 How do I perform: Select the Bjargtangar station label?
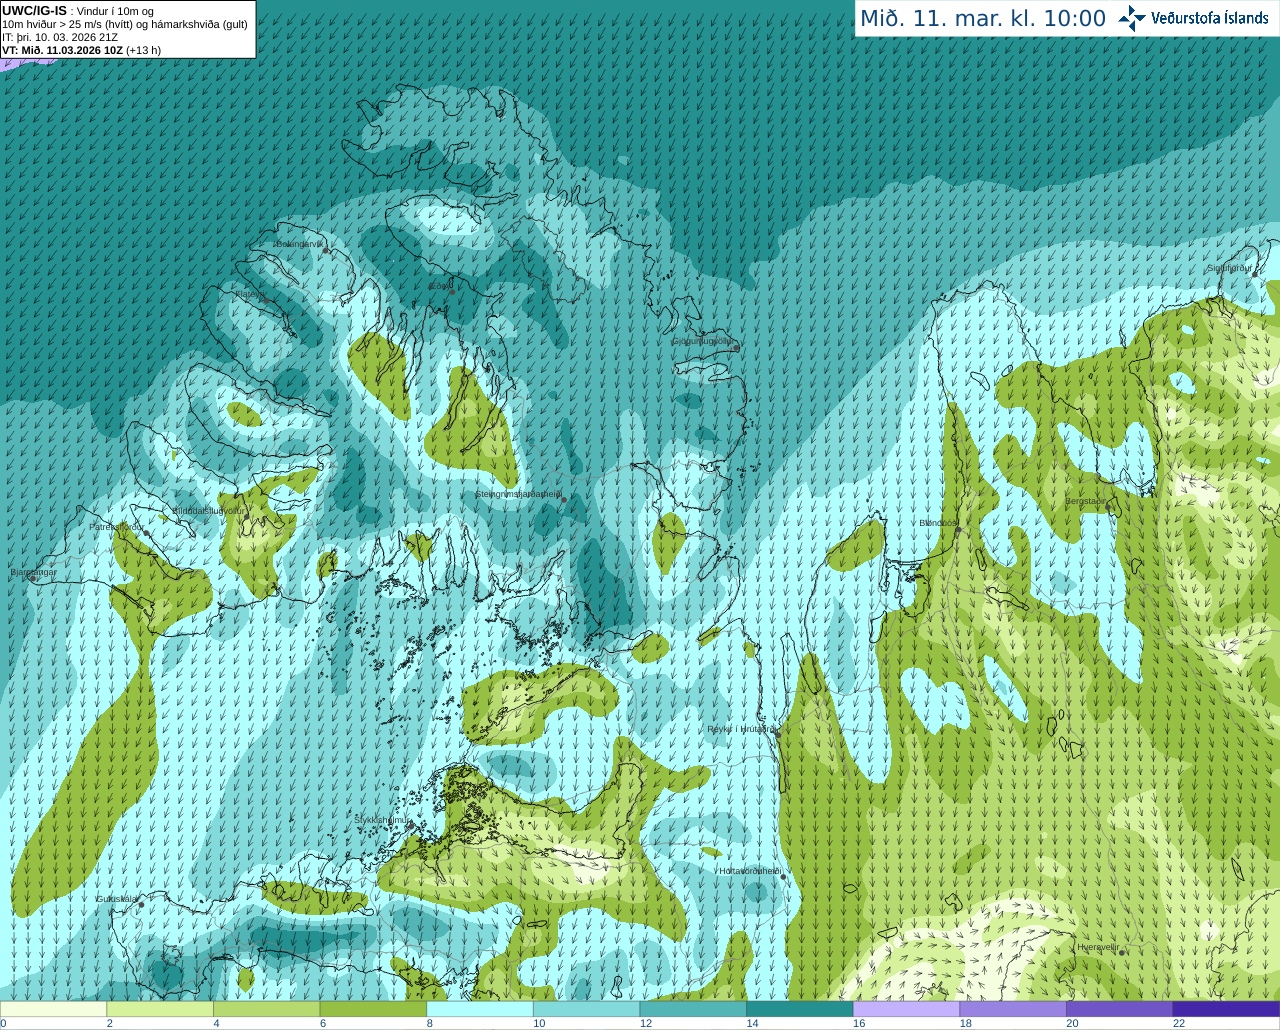pyautogui.click(x=33, y=572)
